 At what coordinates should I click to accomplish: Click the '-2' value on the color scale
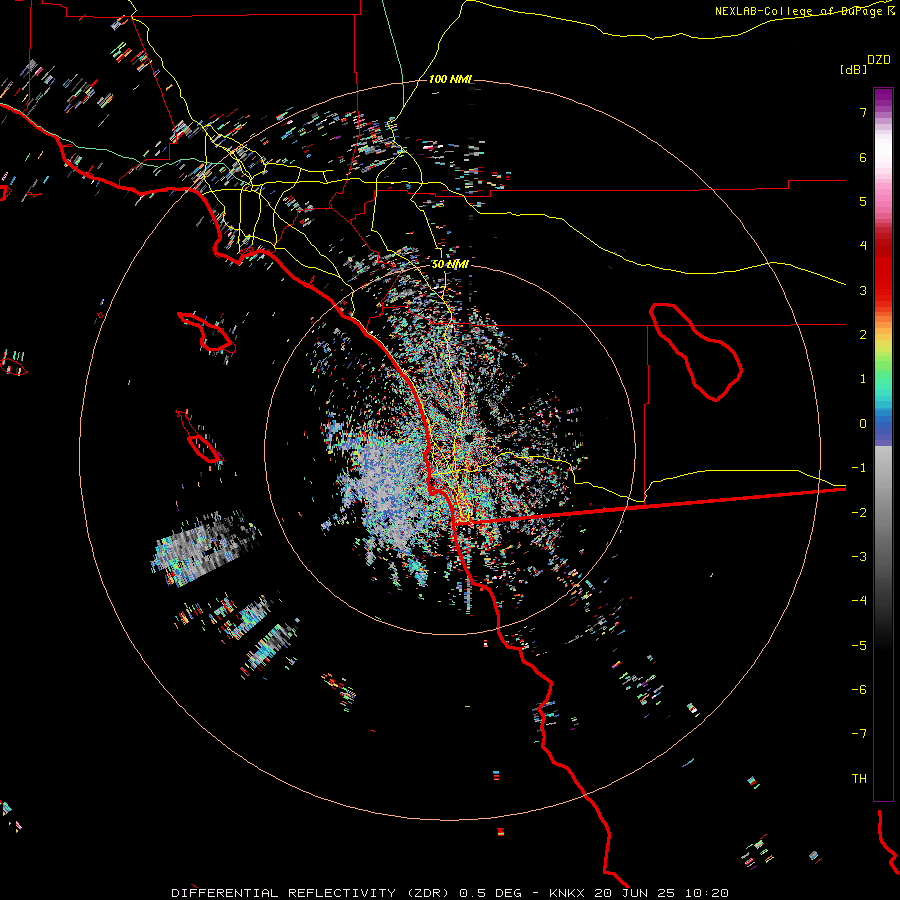[x=859, y=512]
